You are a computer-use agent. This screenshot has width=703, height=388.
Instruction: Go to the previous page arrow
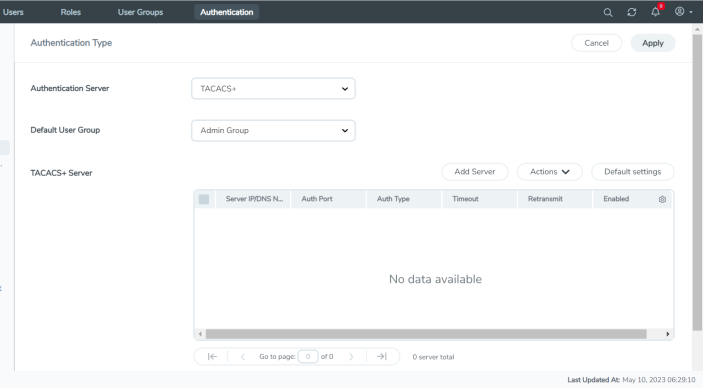tap(243, 357)
